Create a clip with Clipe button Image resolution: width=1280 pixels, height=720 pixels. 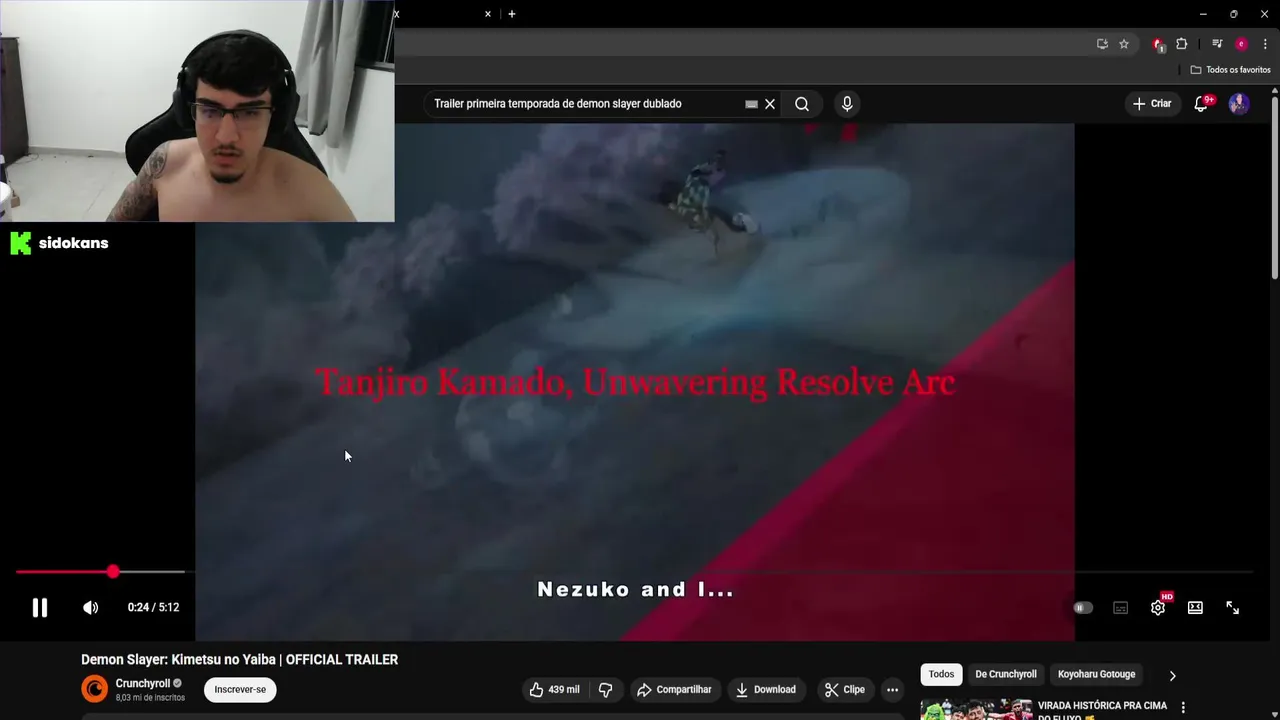[845, 689]
